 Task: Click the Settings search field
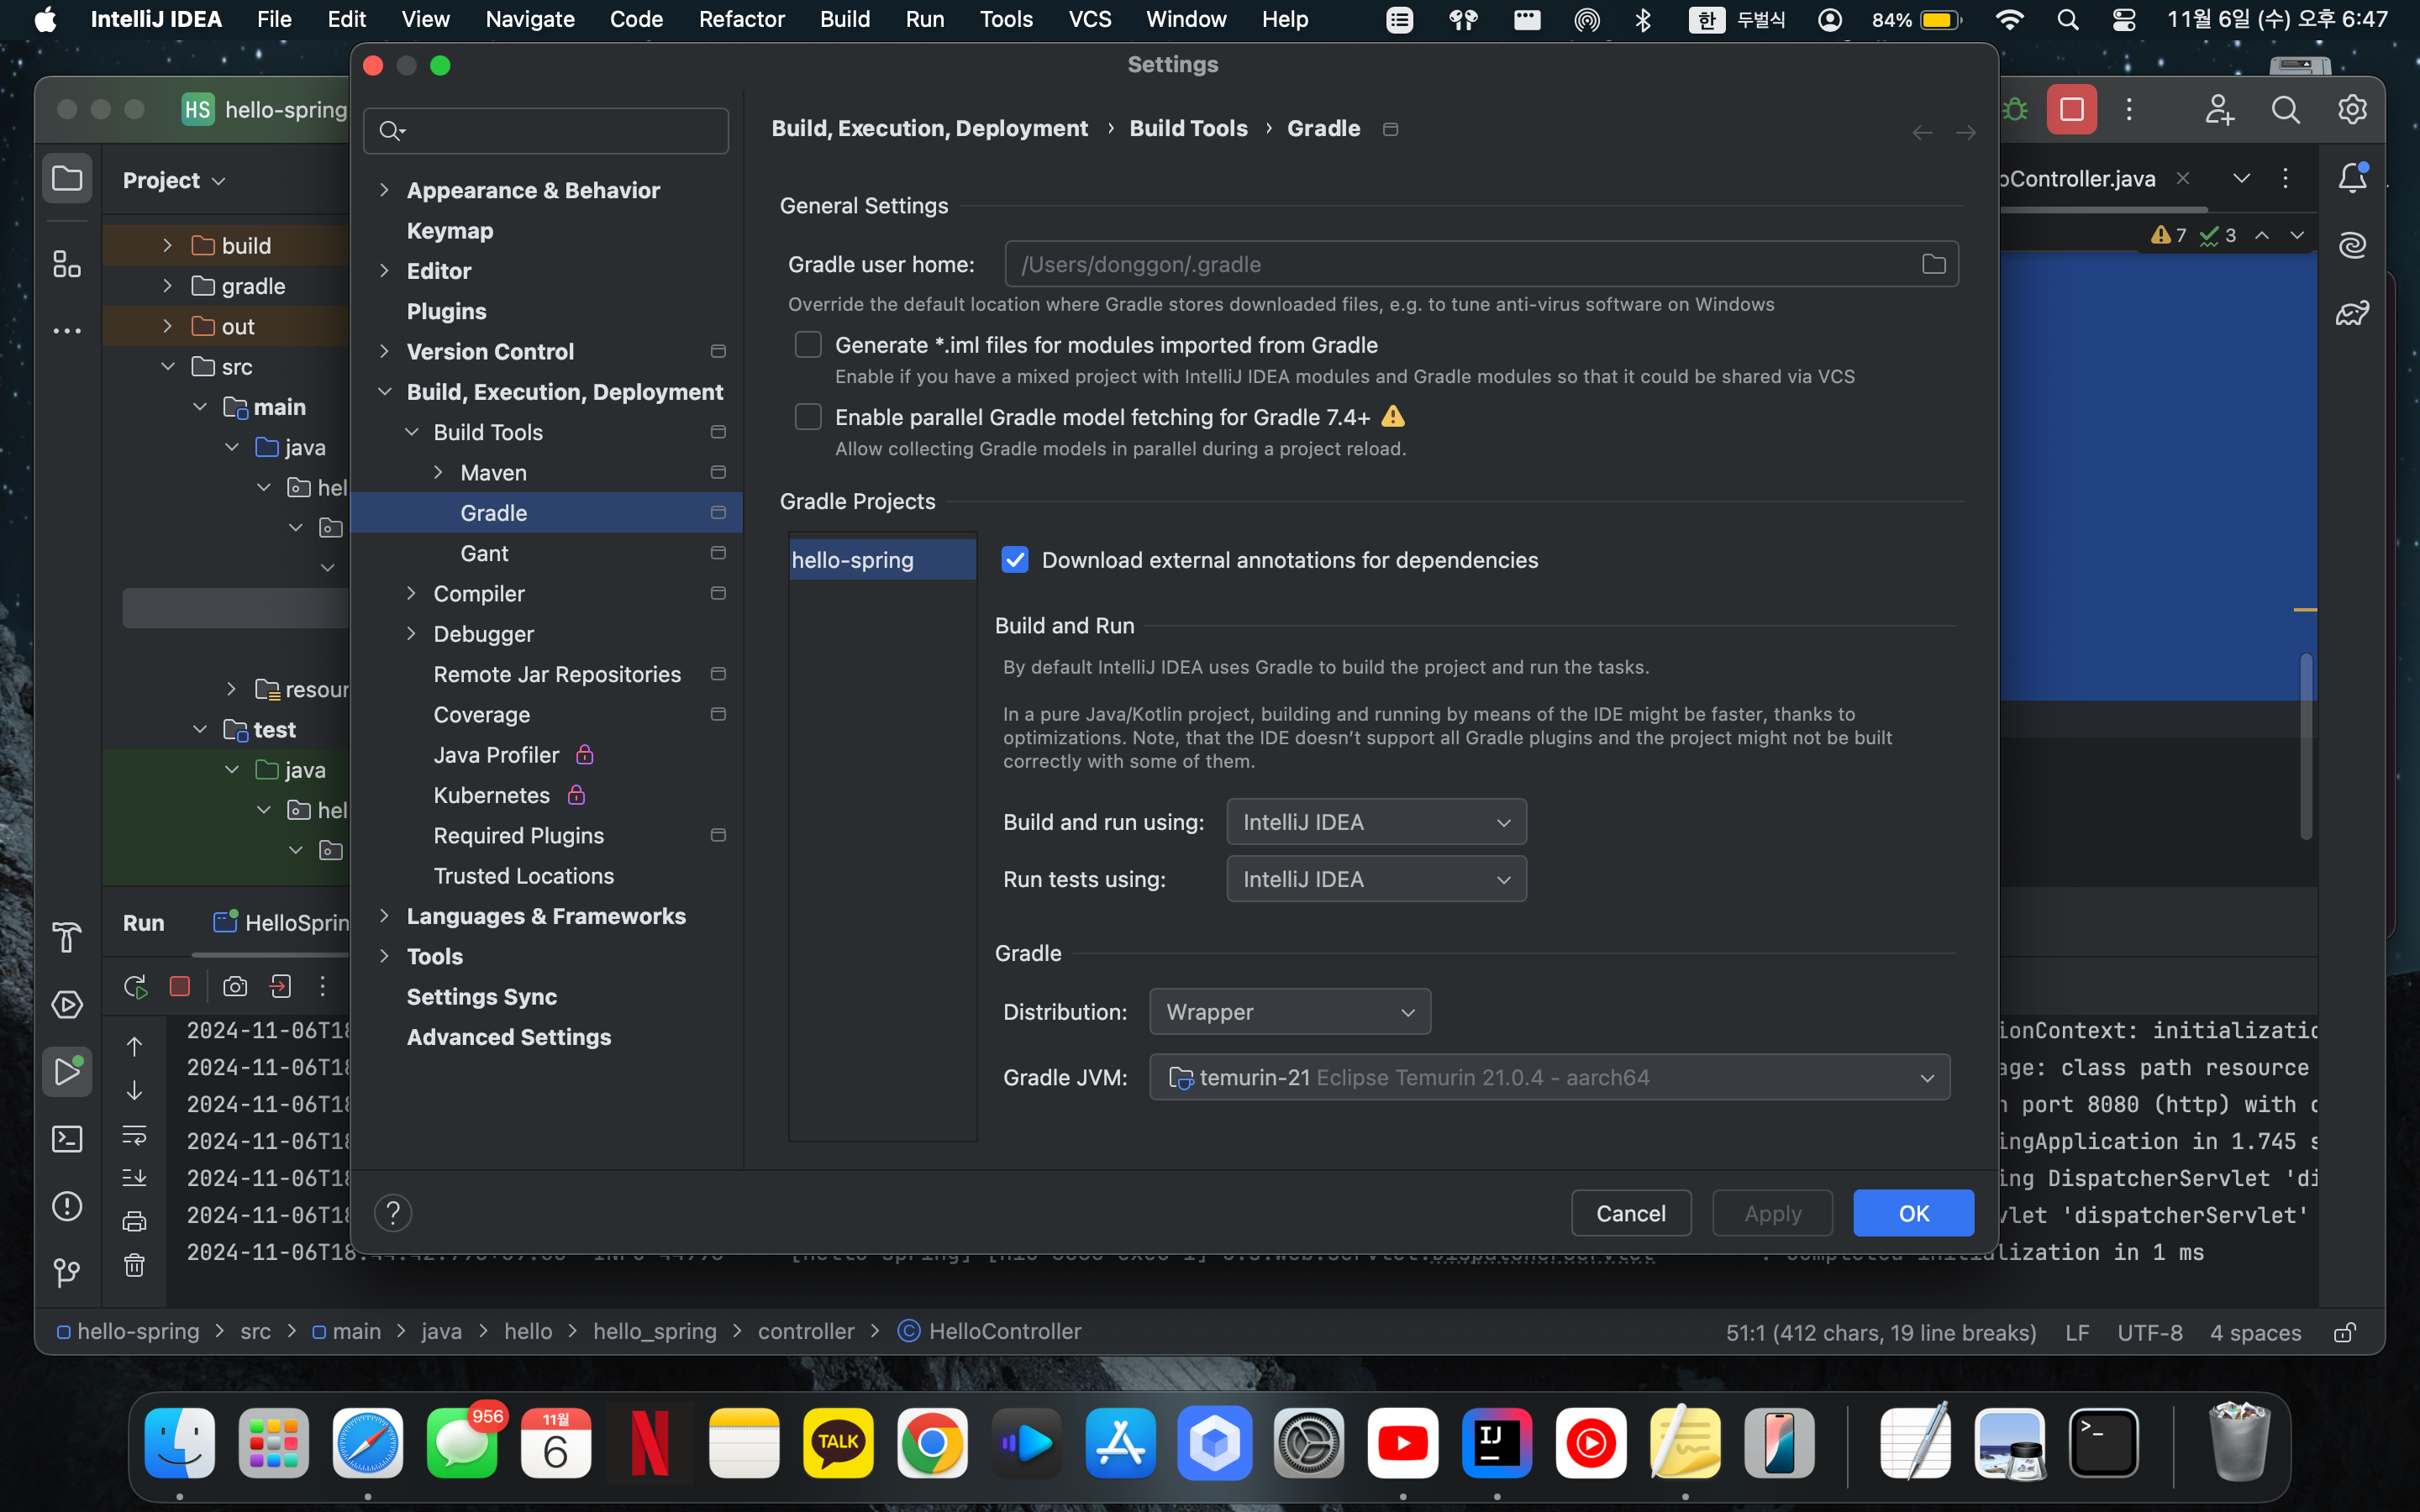point(546,131)
